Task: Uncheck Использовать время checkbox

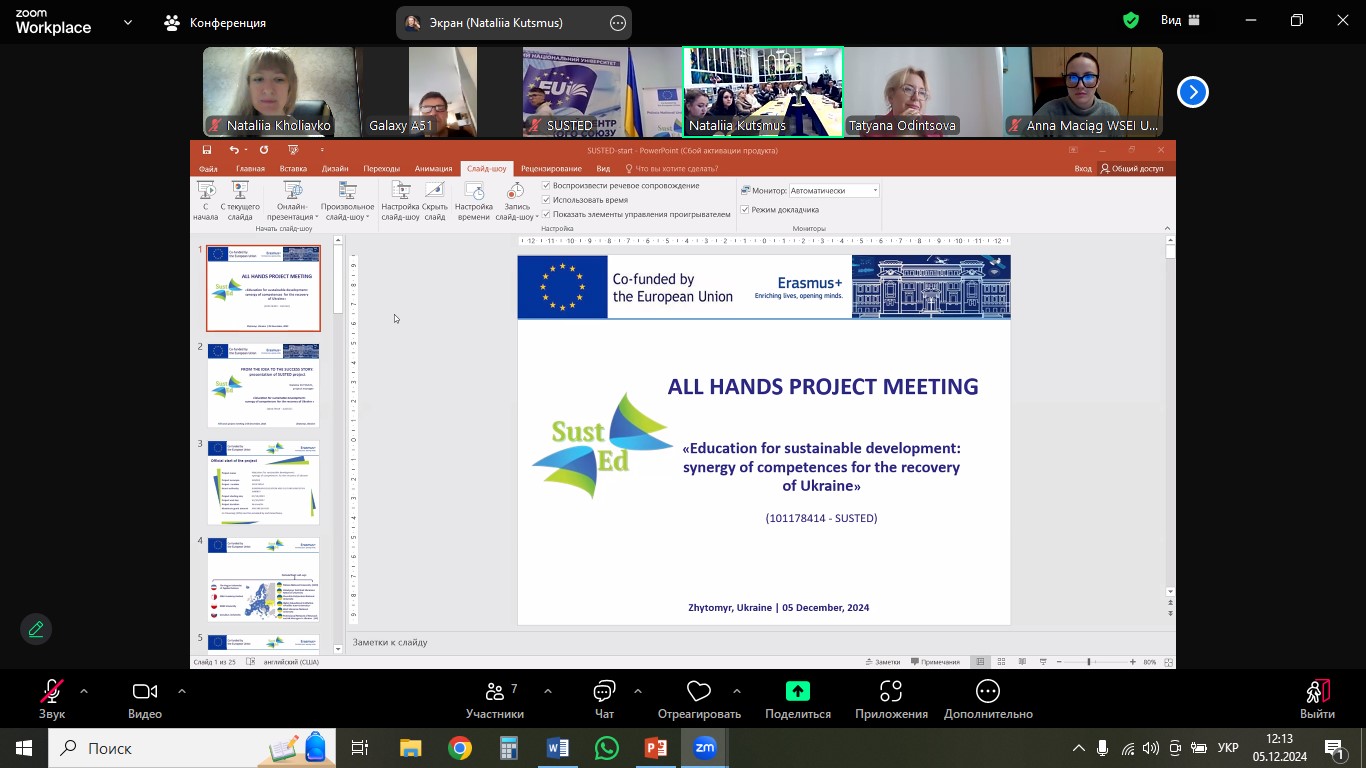Action: tap(547, 200)
